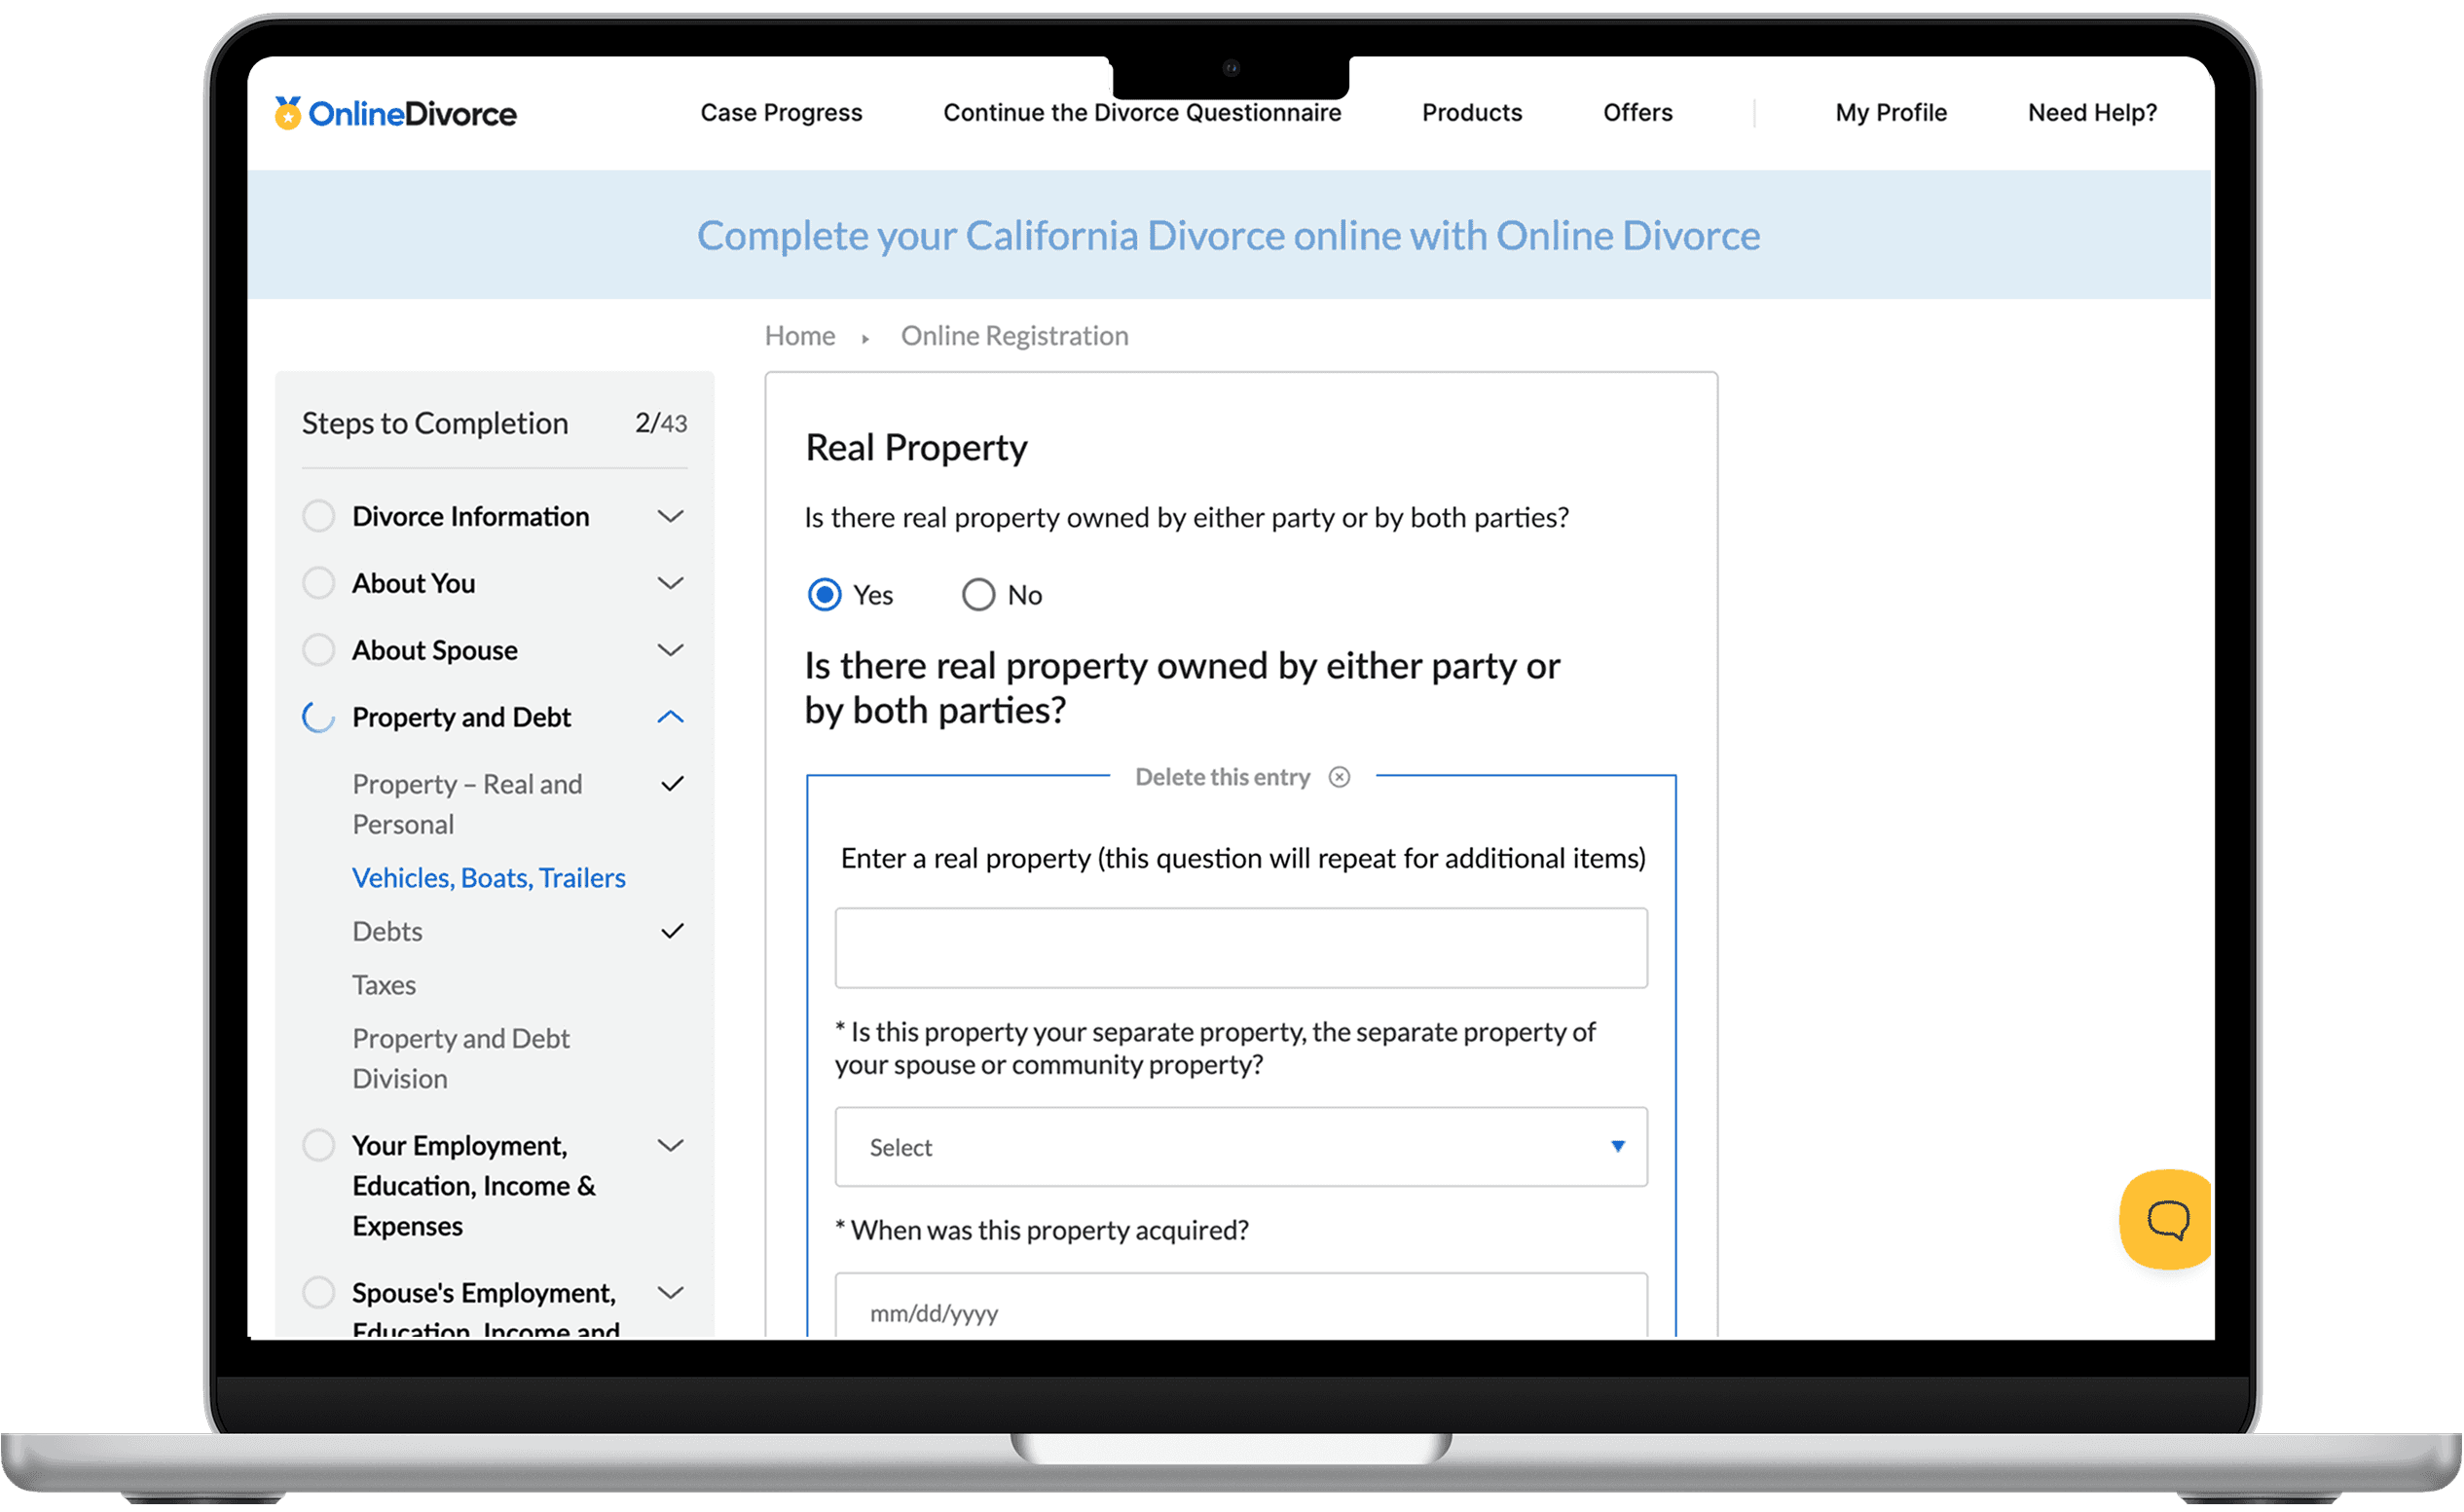
Task: Expand the About Spouse section
Action: pyautogui.click(x=671, y=650)
